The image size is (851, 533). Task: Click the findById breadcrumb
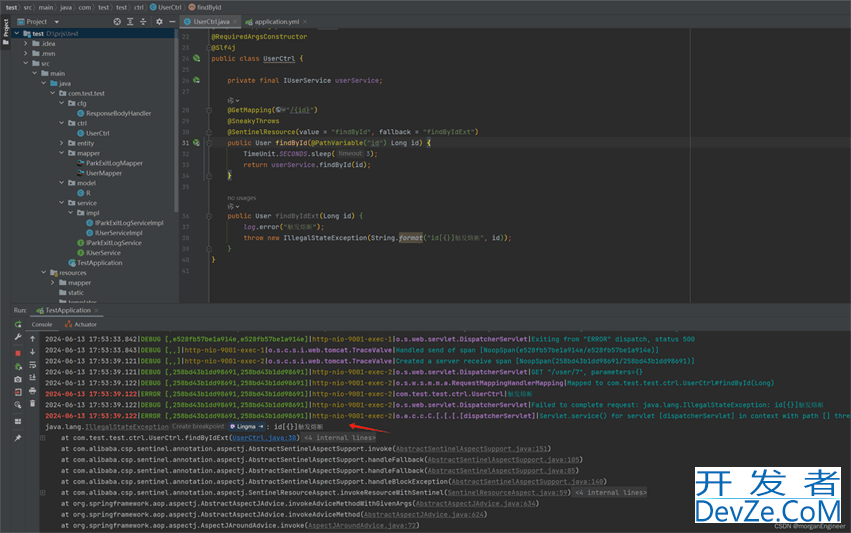[x=205, y=7]
